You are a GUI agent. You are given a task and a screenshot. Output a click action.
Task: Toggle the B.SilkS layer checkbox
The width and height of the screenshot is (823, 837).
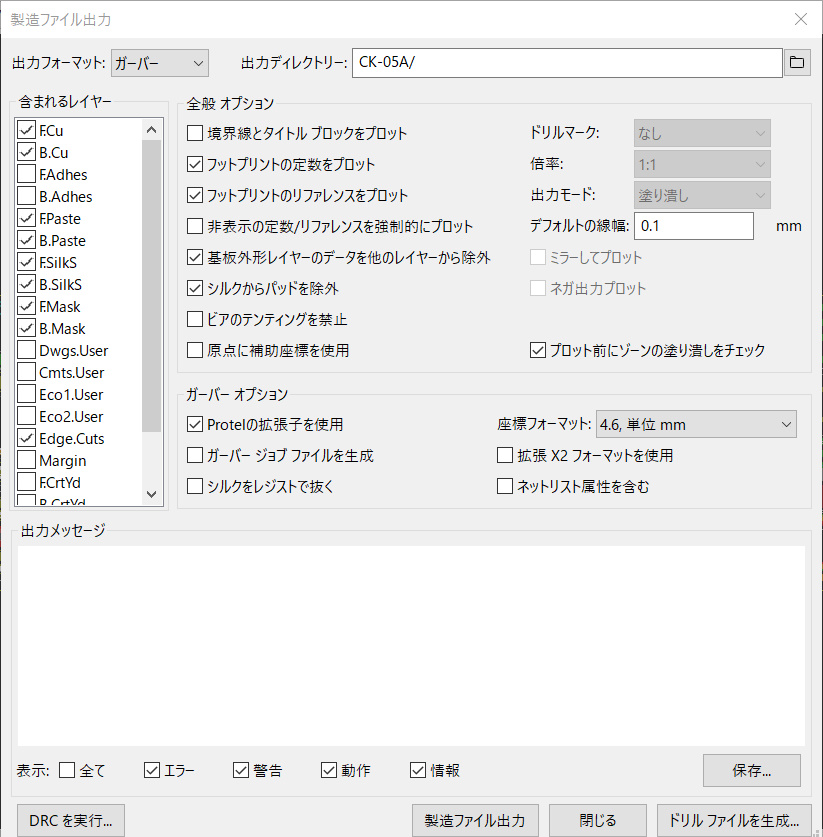tap(27, 284)
